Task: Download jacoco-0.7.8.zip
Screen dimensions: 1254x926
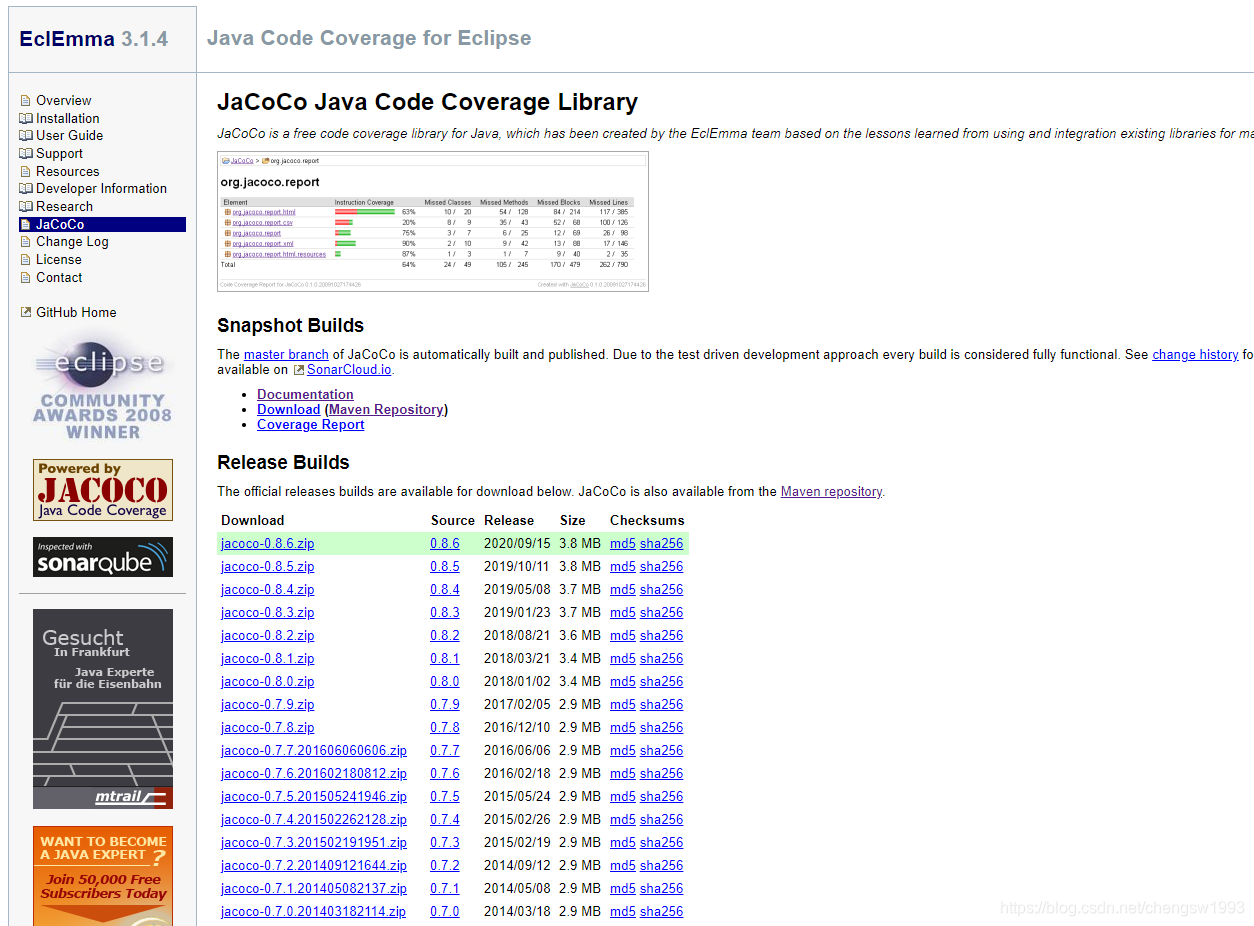Action: [267, 727]
